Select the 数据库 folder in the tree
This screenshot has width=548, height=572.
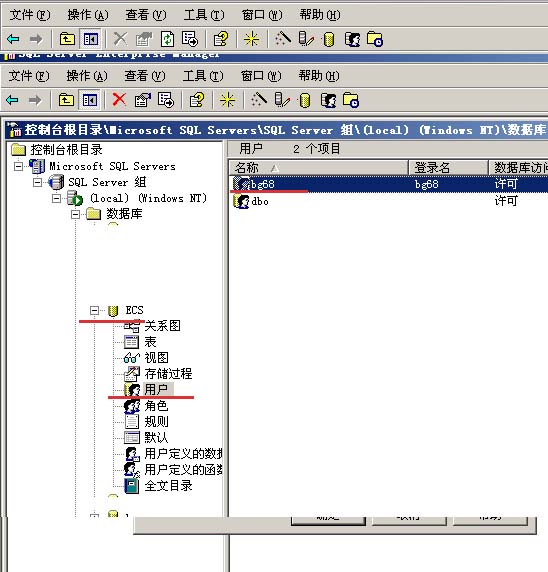click(124, 214)
